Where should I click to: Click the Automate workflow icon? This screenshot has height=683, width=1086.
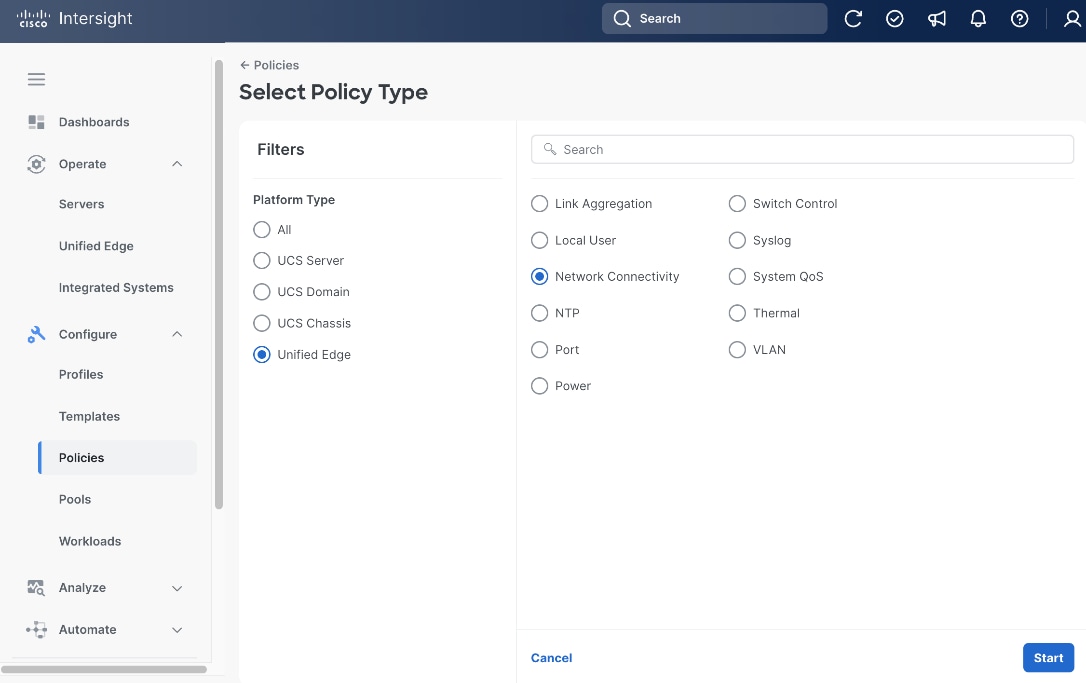point(36,630)
